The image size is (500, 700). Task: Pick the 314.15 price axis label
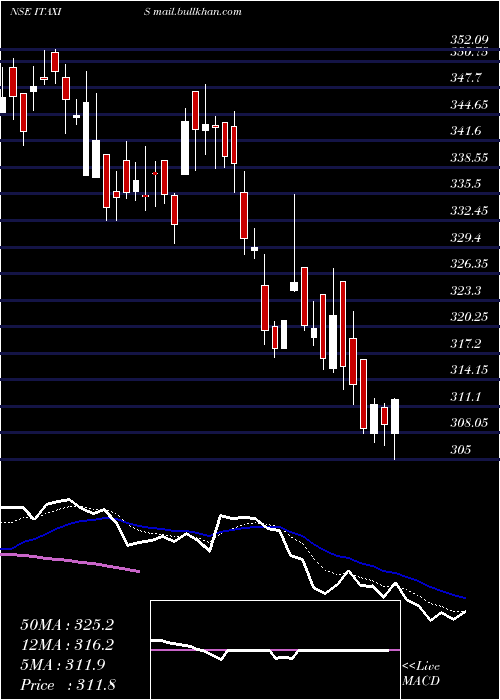click(469, 370)
